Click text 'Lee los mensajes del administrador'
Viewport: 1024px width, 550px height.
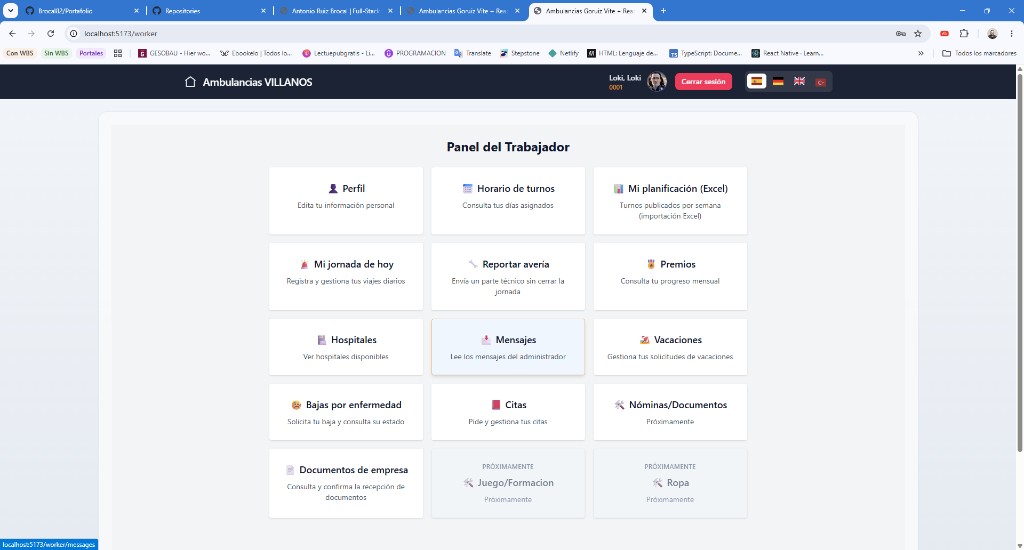tap(508, 357)
